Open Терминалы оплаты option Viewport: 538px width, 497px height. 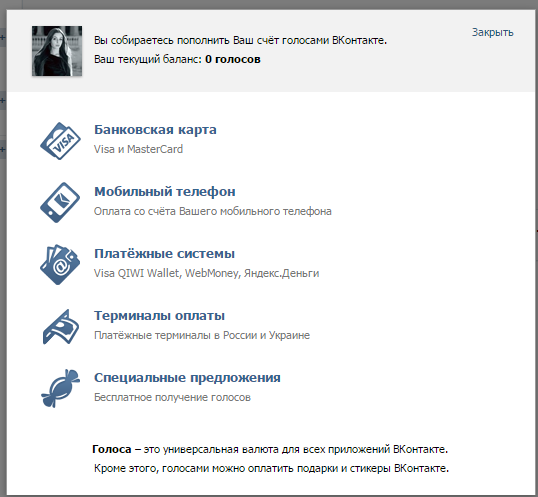(x=160, y=316)
